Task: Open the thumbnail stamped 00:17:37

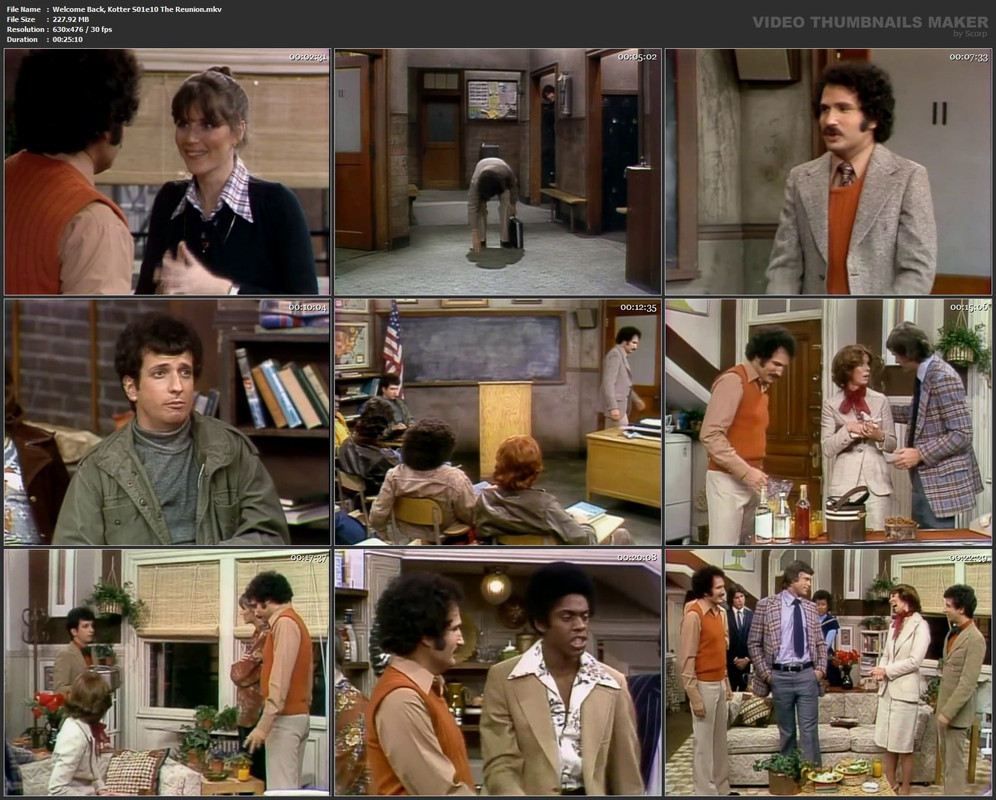Action: [x=167, y=672]
